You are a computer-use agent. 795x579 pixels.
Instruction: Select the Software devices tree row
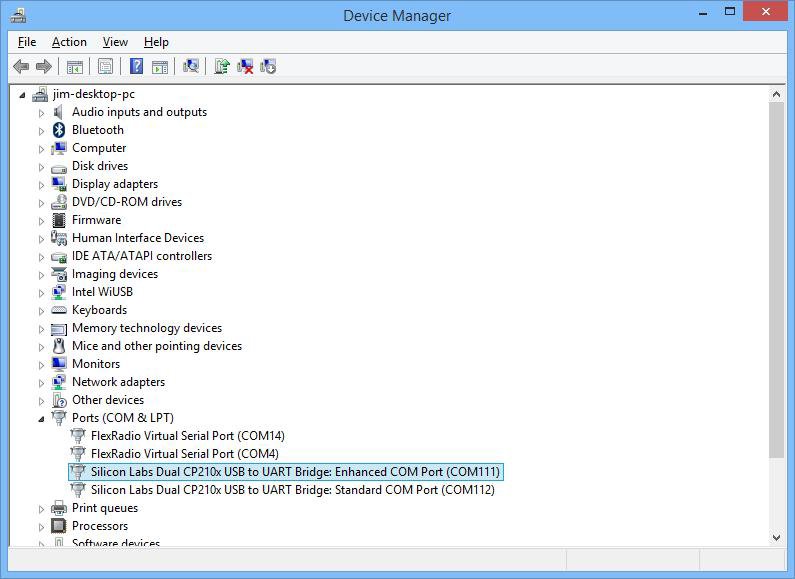tap(116, 542)
